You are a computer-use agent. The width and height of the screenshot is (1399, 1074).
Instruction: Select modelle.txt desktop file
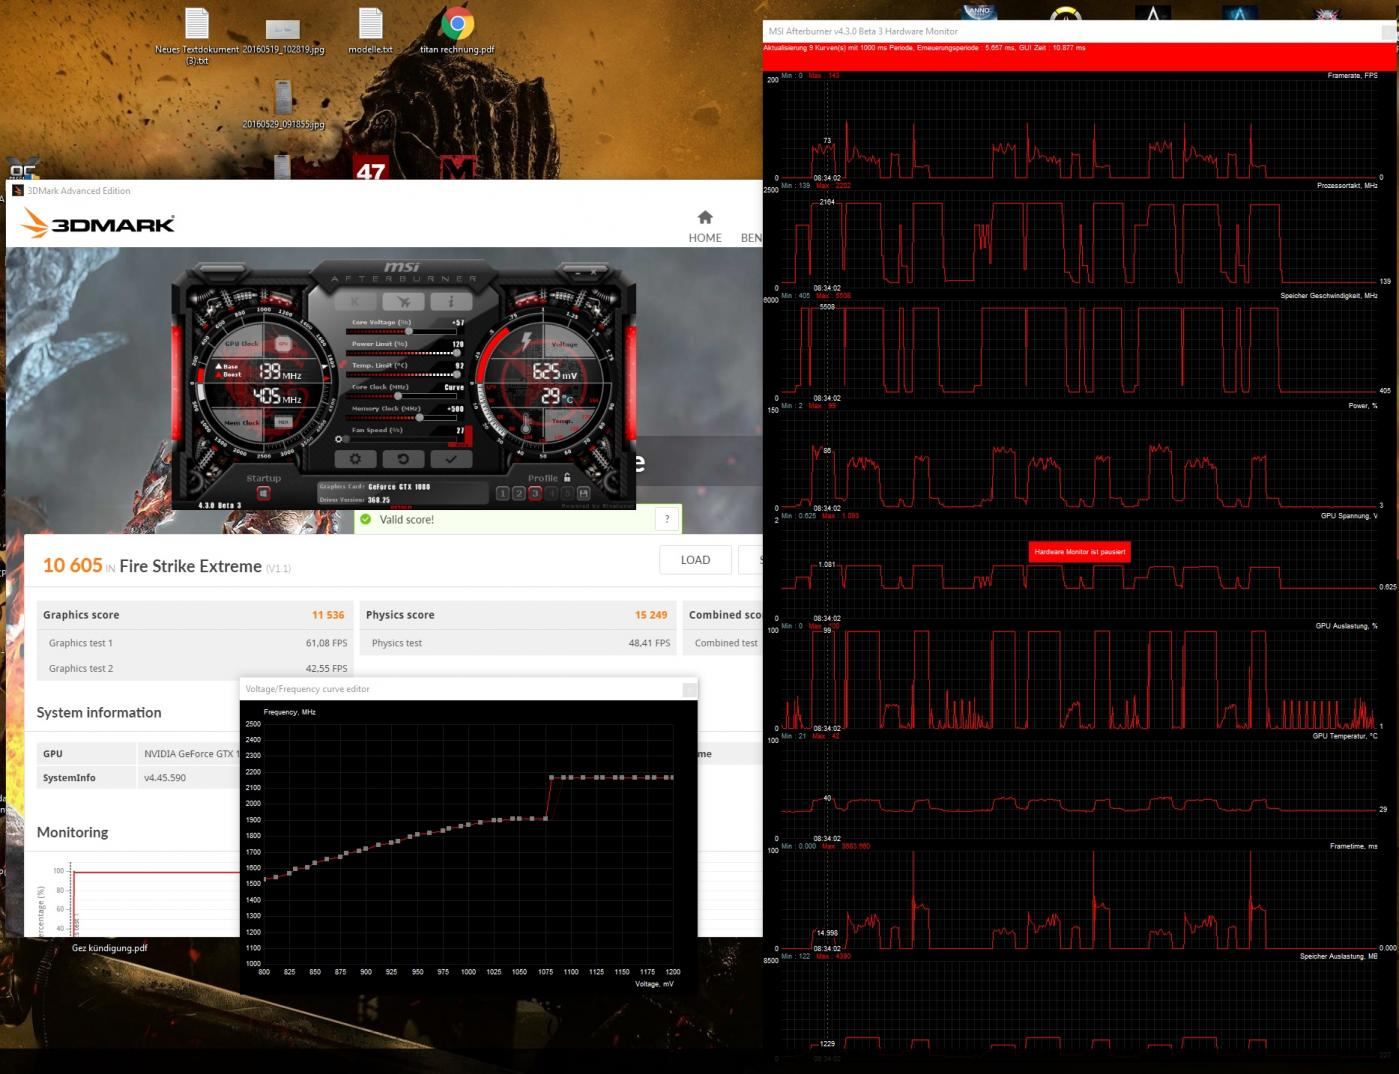pyautogui.click(x=370, y=31)
